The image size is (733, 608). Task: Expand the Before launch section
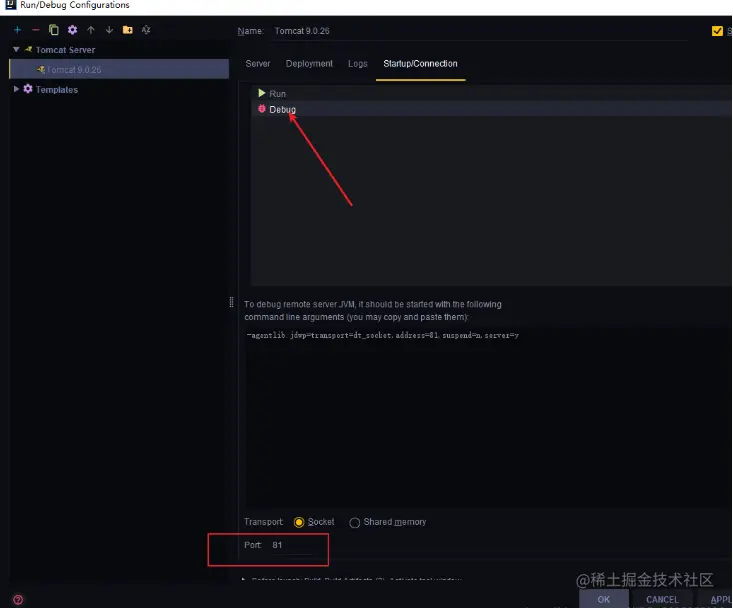pyautogui.click(x=244, y=579)
